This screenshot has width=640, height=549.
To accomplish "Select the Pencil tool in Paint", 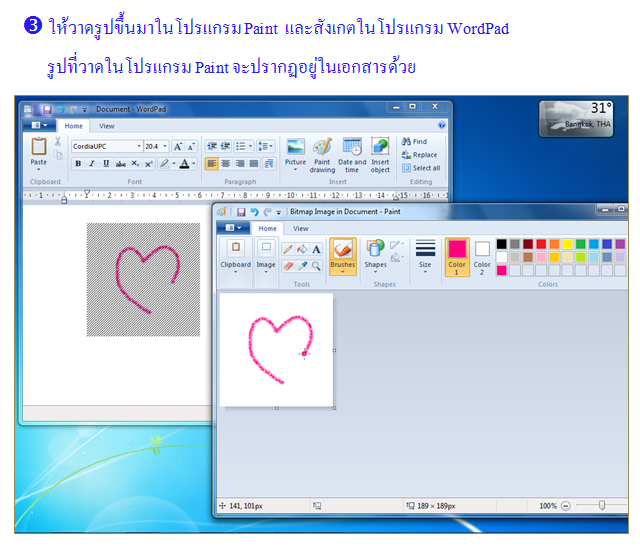I will (288, 249).
